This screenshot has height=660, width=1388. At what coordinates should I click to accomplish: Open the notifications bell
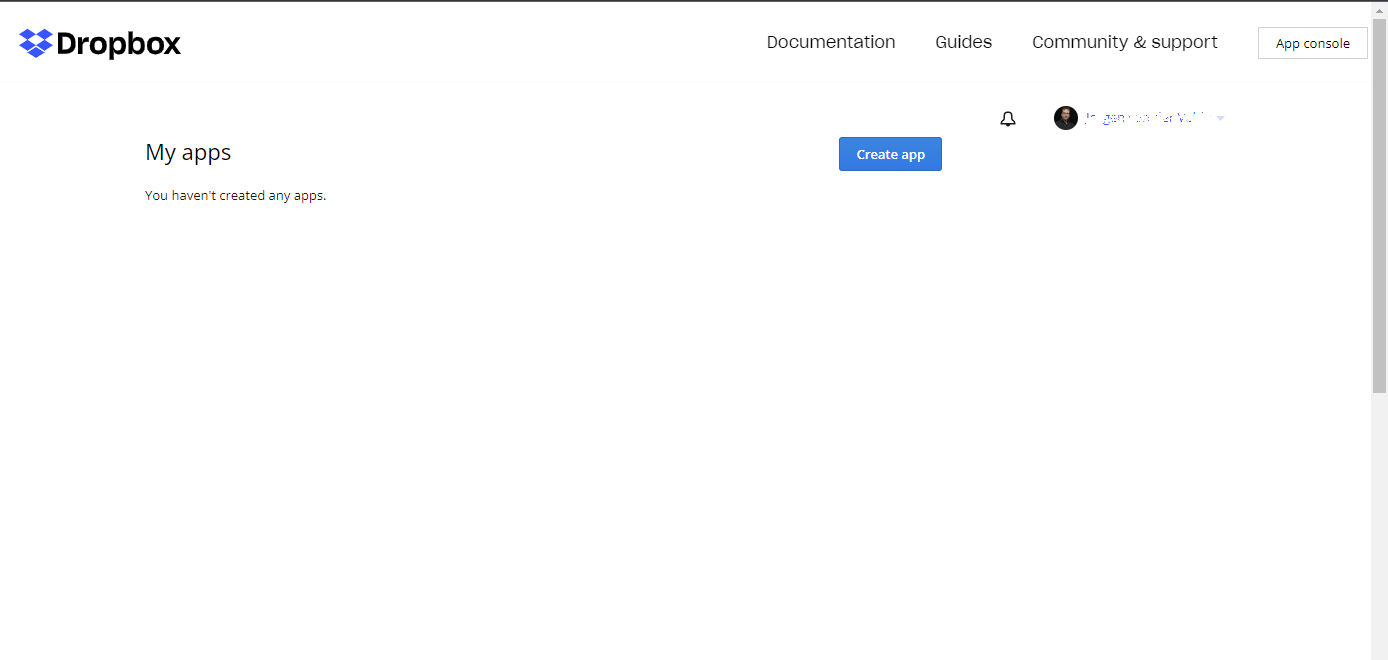pyautogui.click(x=1008, y=119)
